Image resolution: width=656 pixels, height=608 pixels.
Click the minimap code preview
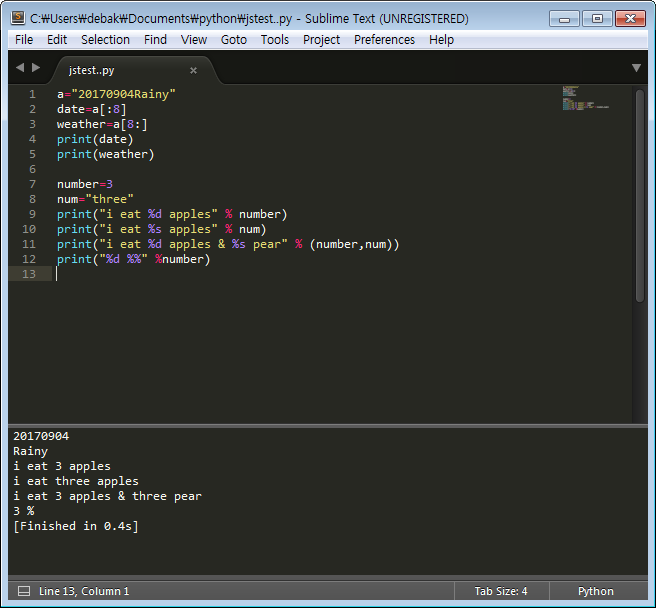(585, 98)
